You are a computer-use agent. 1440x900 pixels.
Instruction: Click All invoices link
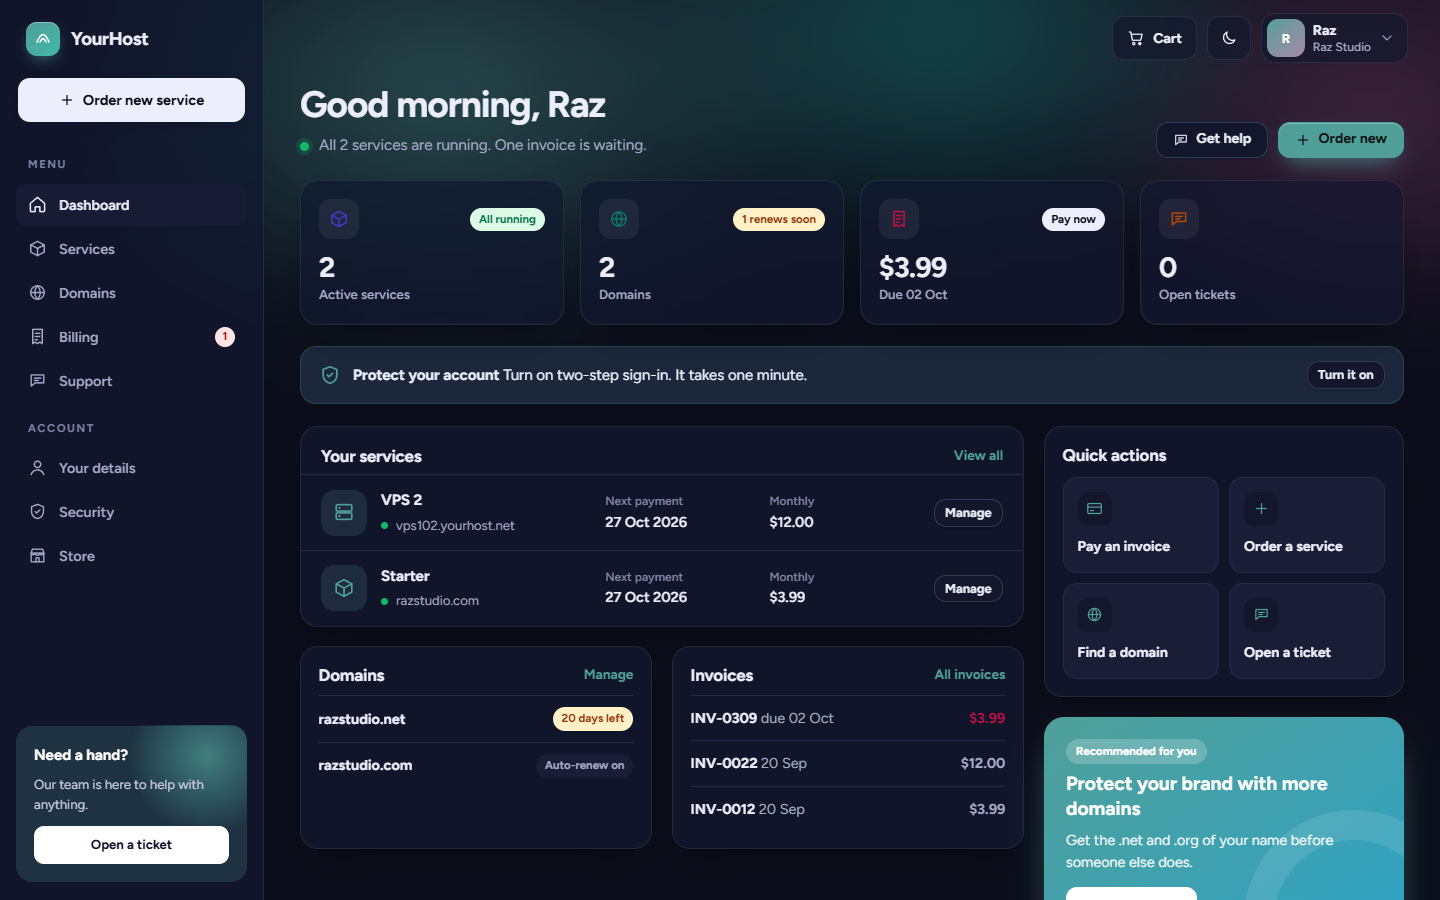pos(970,675)
